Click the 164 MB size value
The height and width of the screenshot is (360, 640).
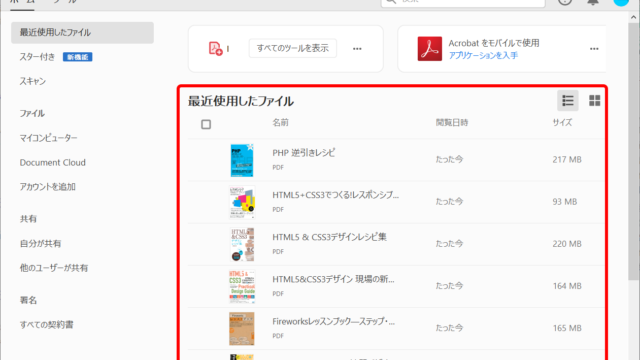tap(567, 286)
